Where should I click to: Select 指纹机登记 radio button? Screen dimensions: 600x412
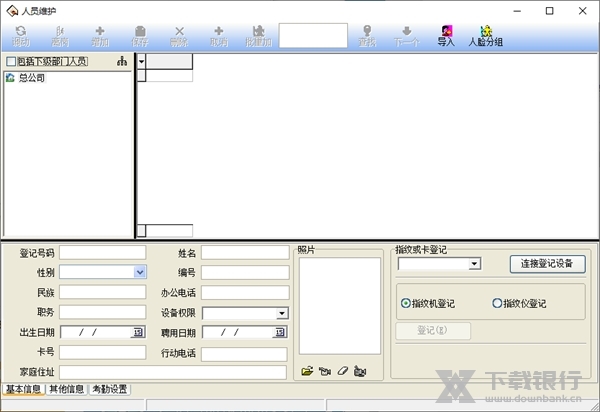(x=405, y=303)
